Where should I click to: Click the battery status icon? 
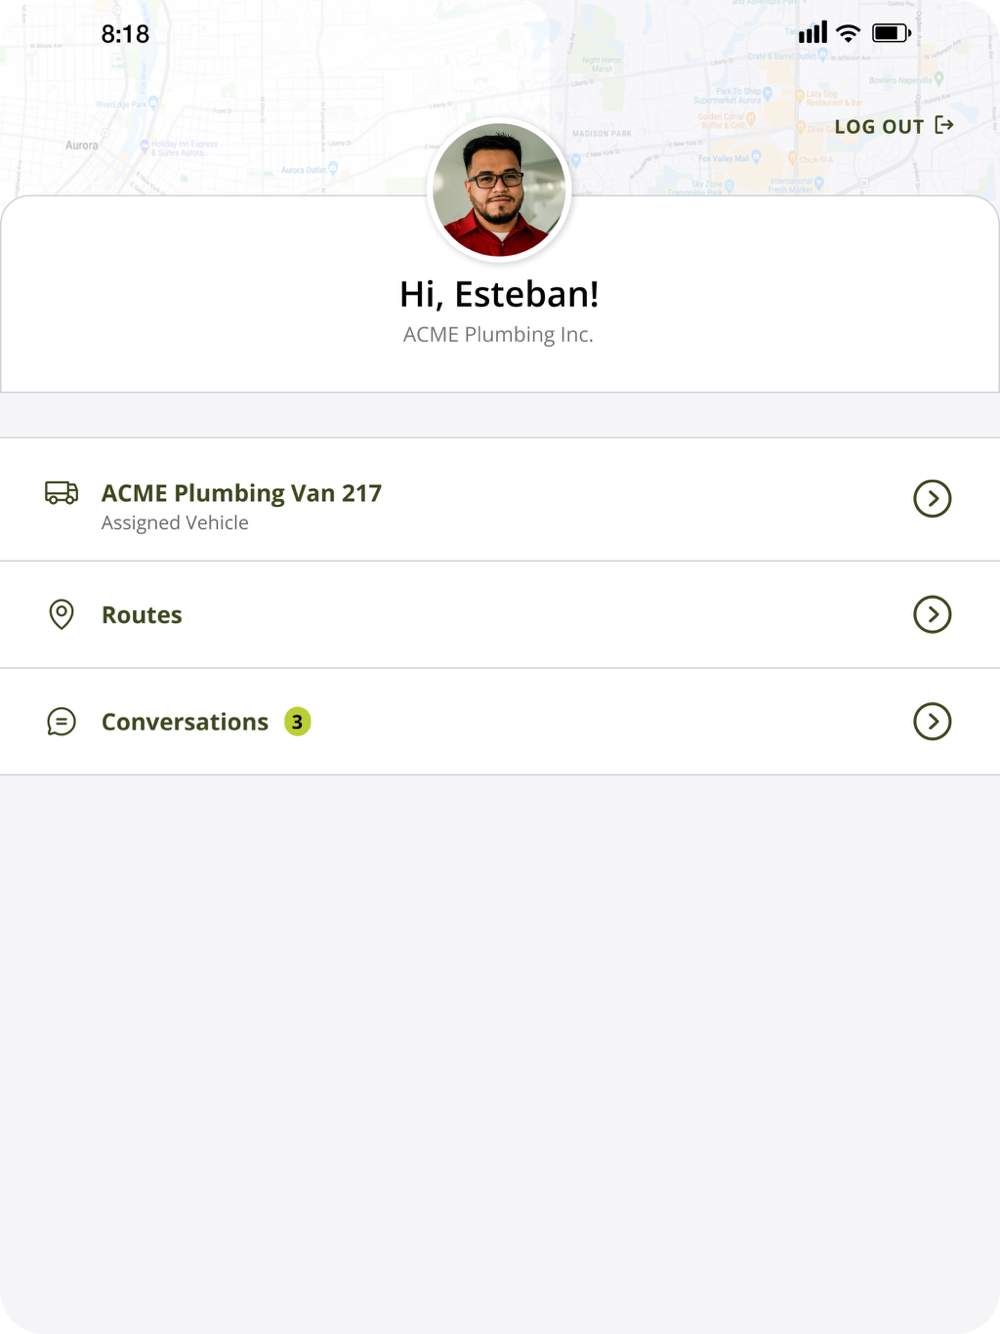point(891,33)
